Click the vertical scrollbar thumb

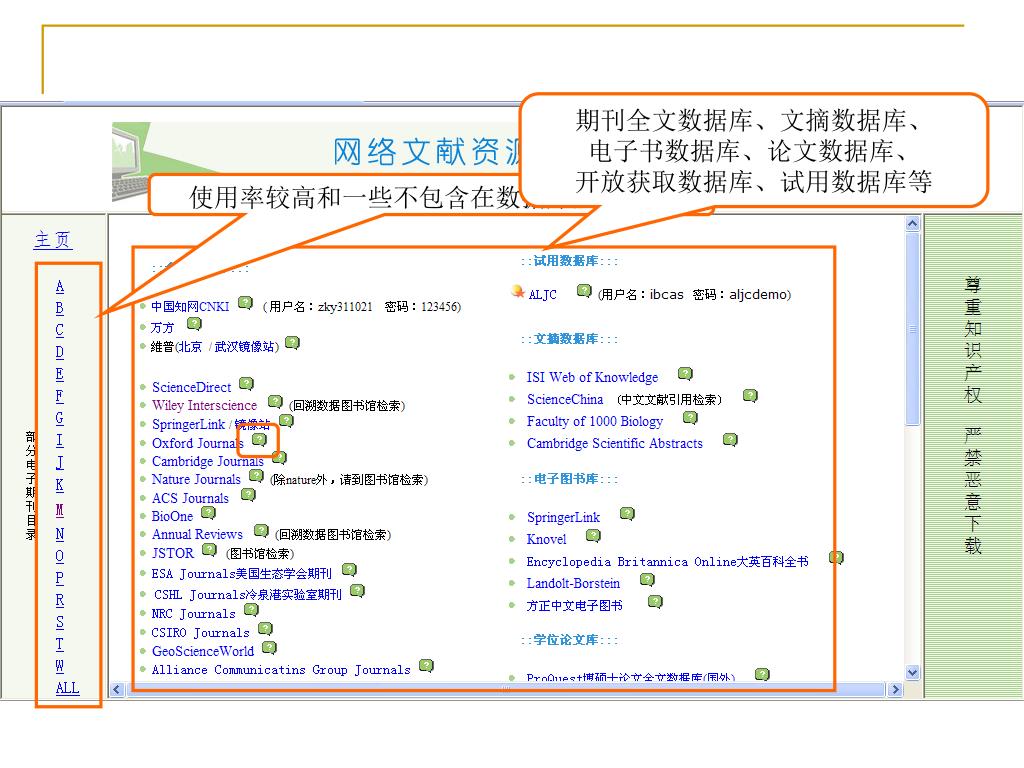pos(913,329)
